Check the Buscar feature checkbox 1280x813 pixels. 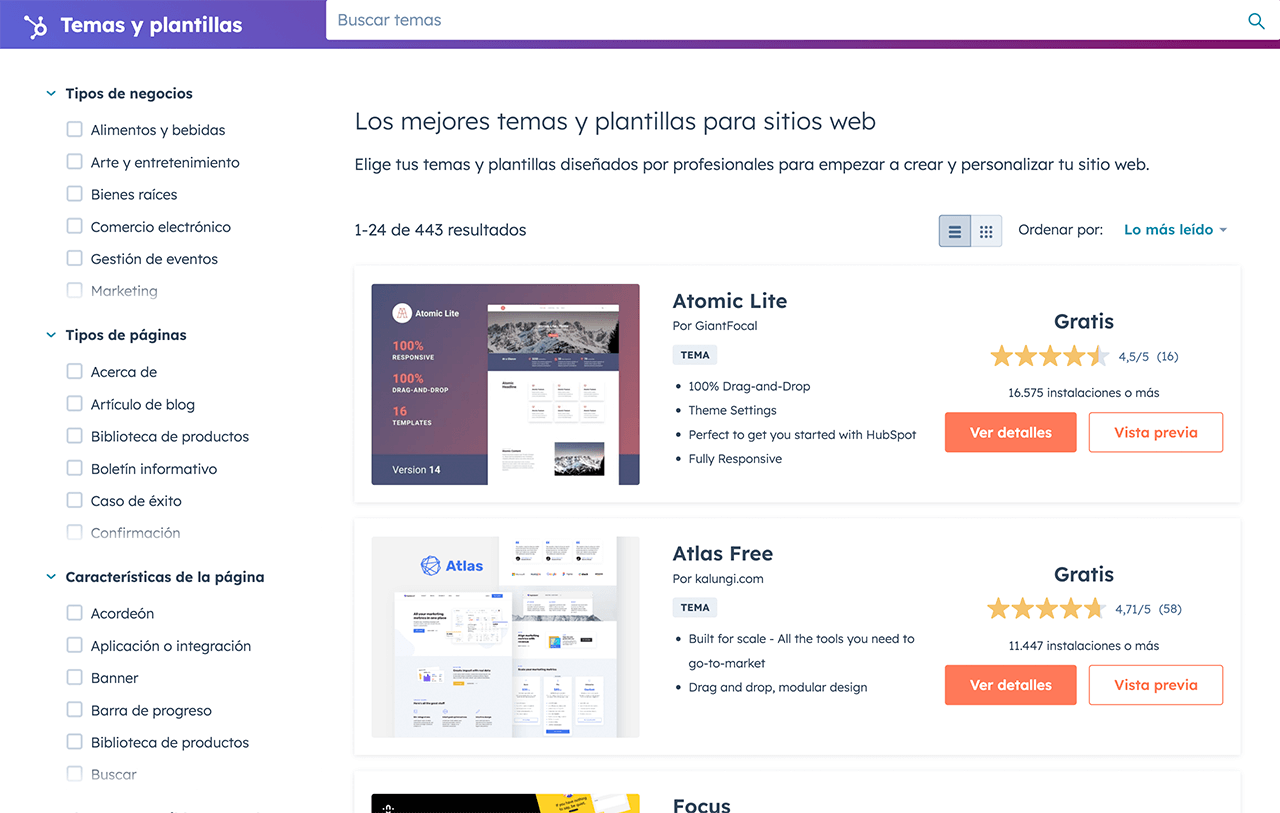(x=74, y=774)
